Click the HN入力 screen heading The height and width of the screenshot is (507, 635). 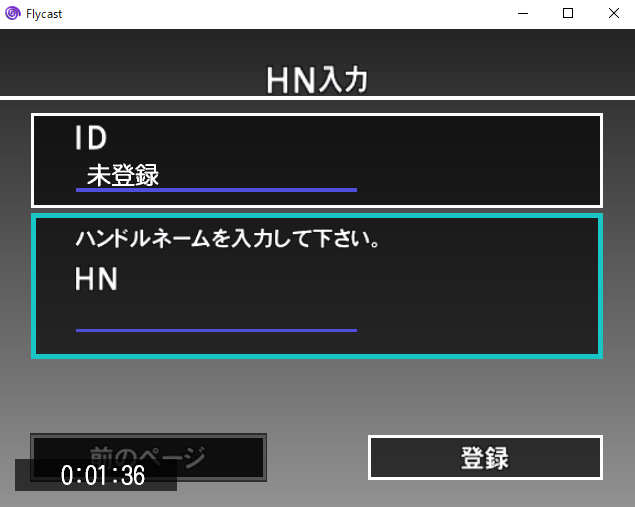tap(317, 80)
